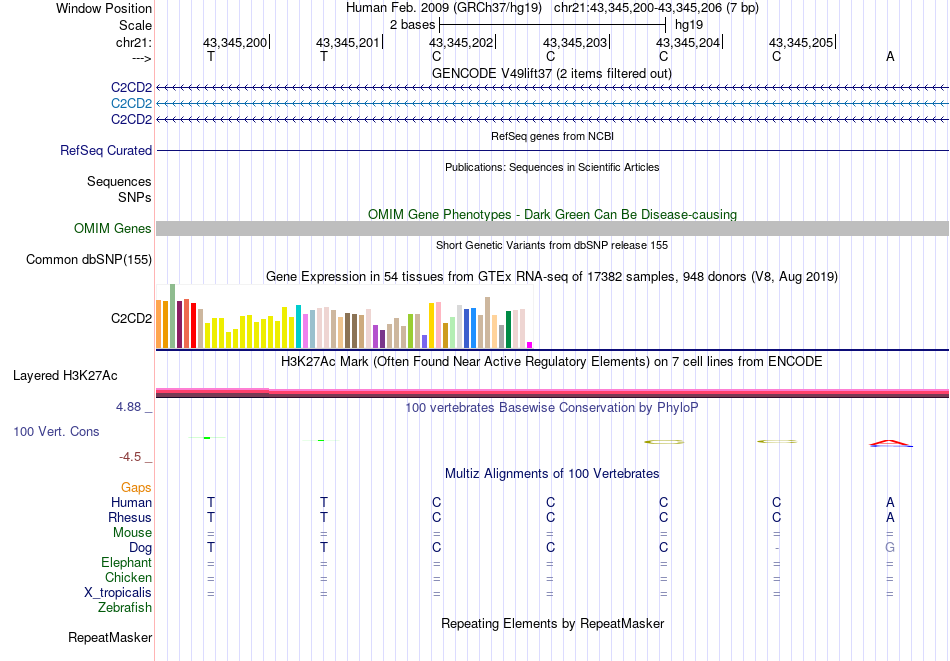Click the Elephant species label
This screenshot has width=950, height=661.
(127, 562)
